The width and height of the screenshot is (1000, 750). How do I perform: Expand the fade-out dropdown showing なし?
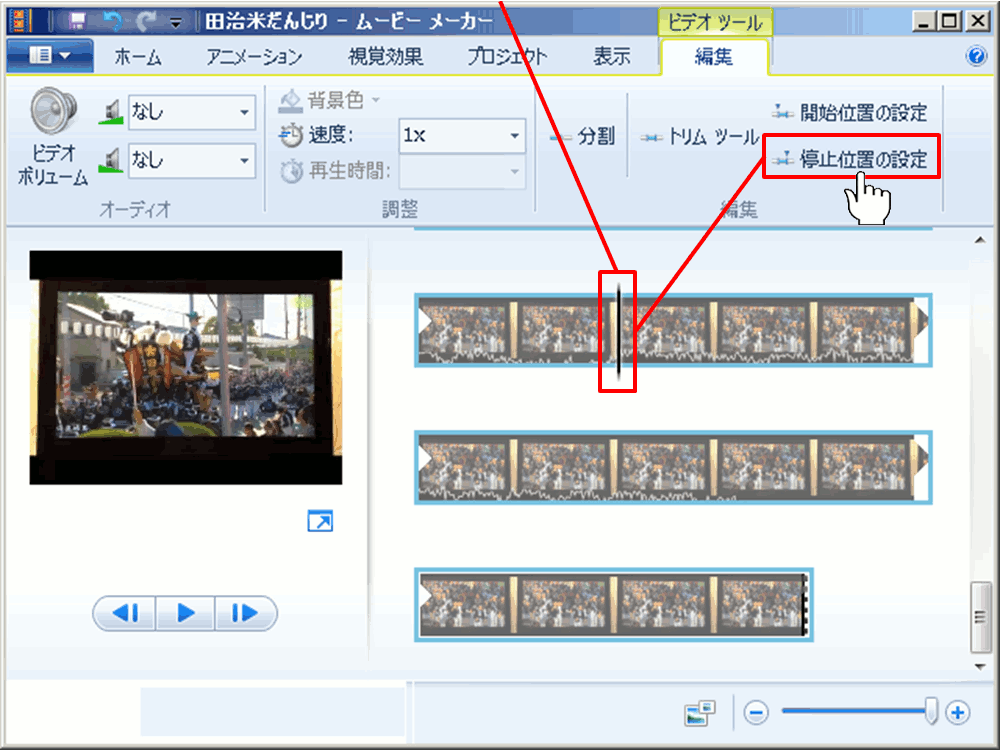click(x=244, y=160)
